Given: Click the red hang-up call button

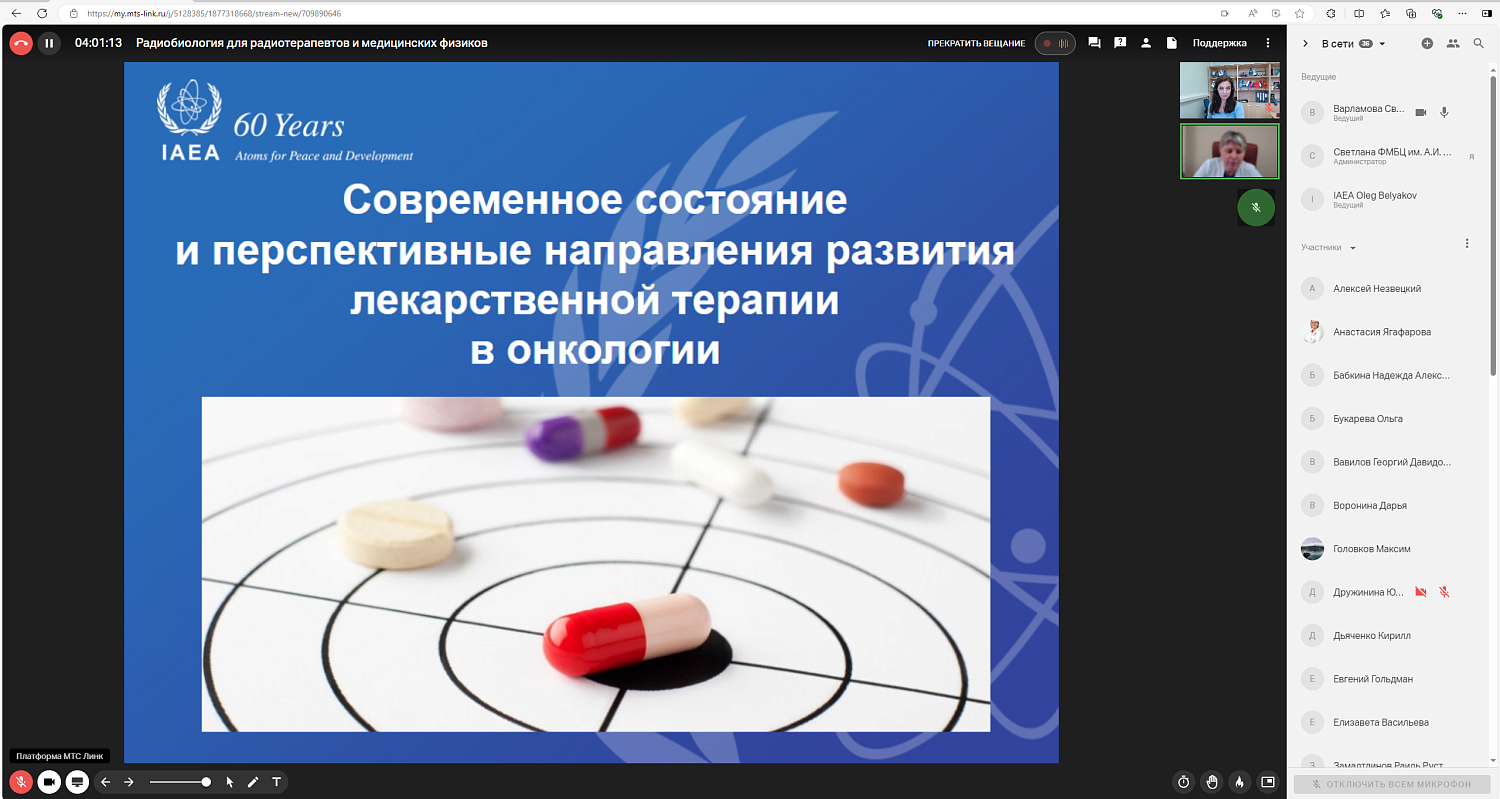Looking at the screenshot, I should [21, 43].
